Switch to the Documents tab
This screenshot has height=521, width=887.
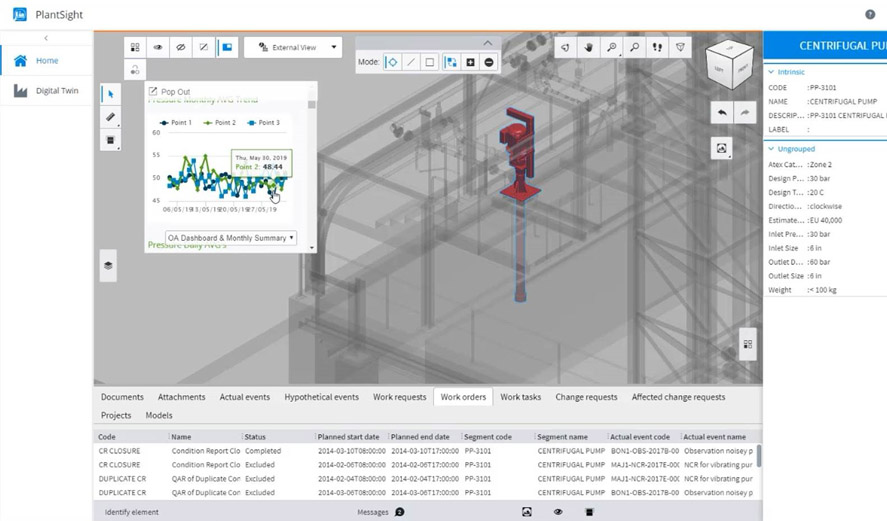(122, 397)
